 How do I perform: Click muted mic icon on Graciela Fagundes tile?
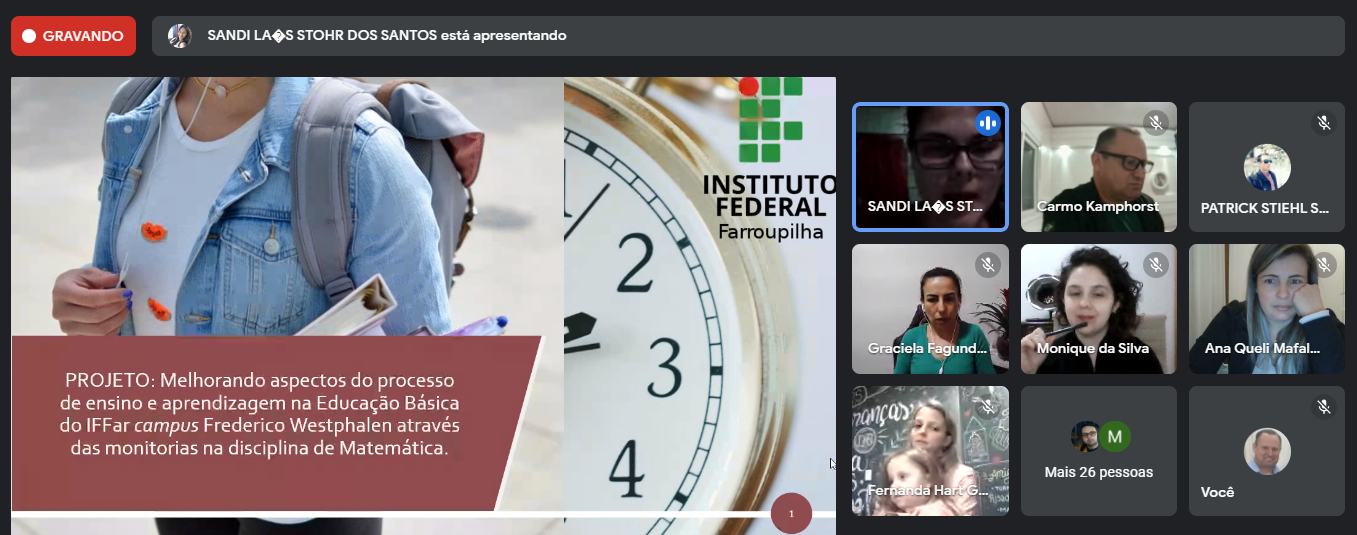click(988, 265)
